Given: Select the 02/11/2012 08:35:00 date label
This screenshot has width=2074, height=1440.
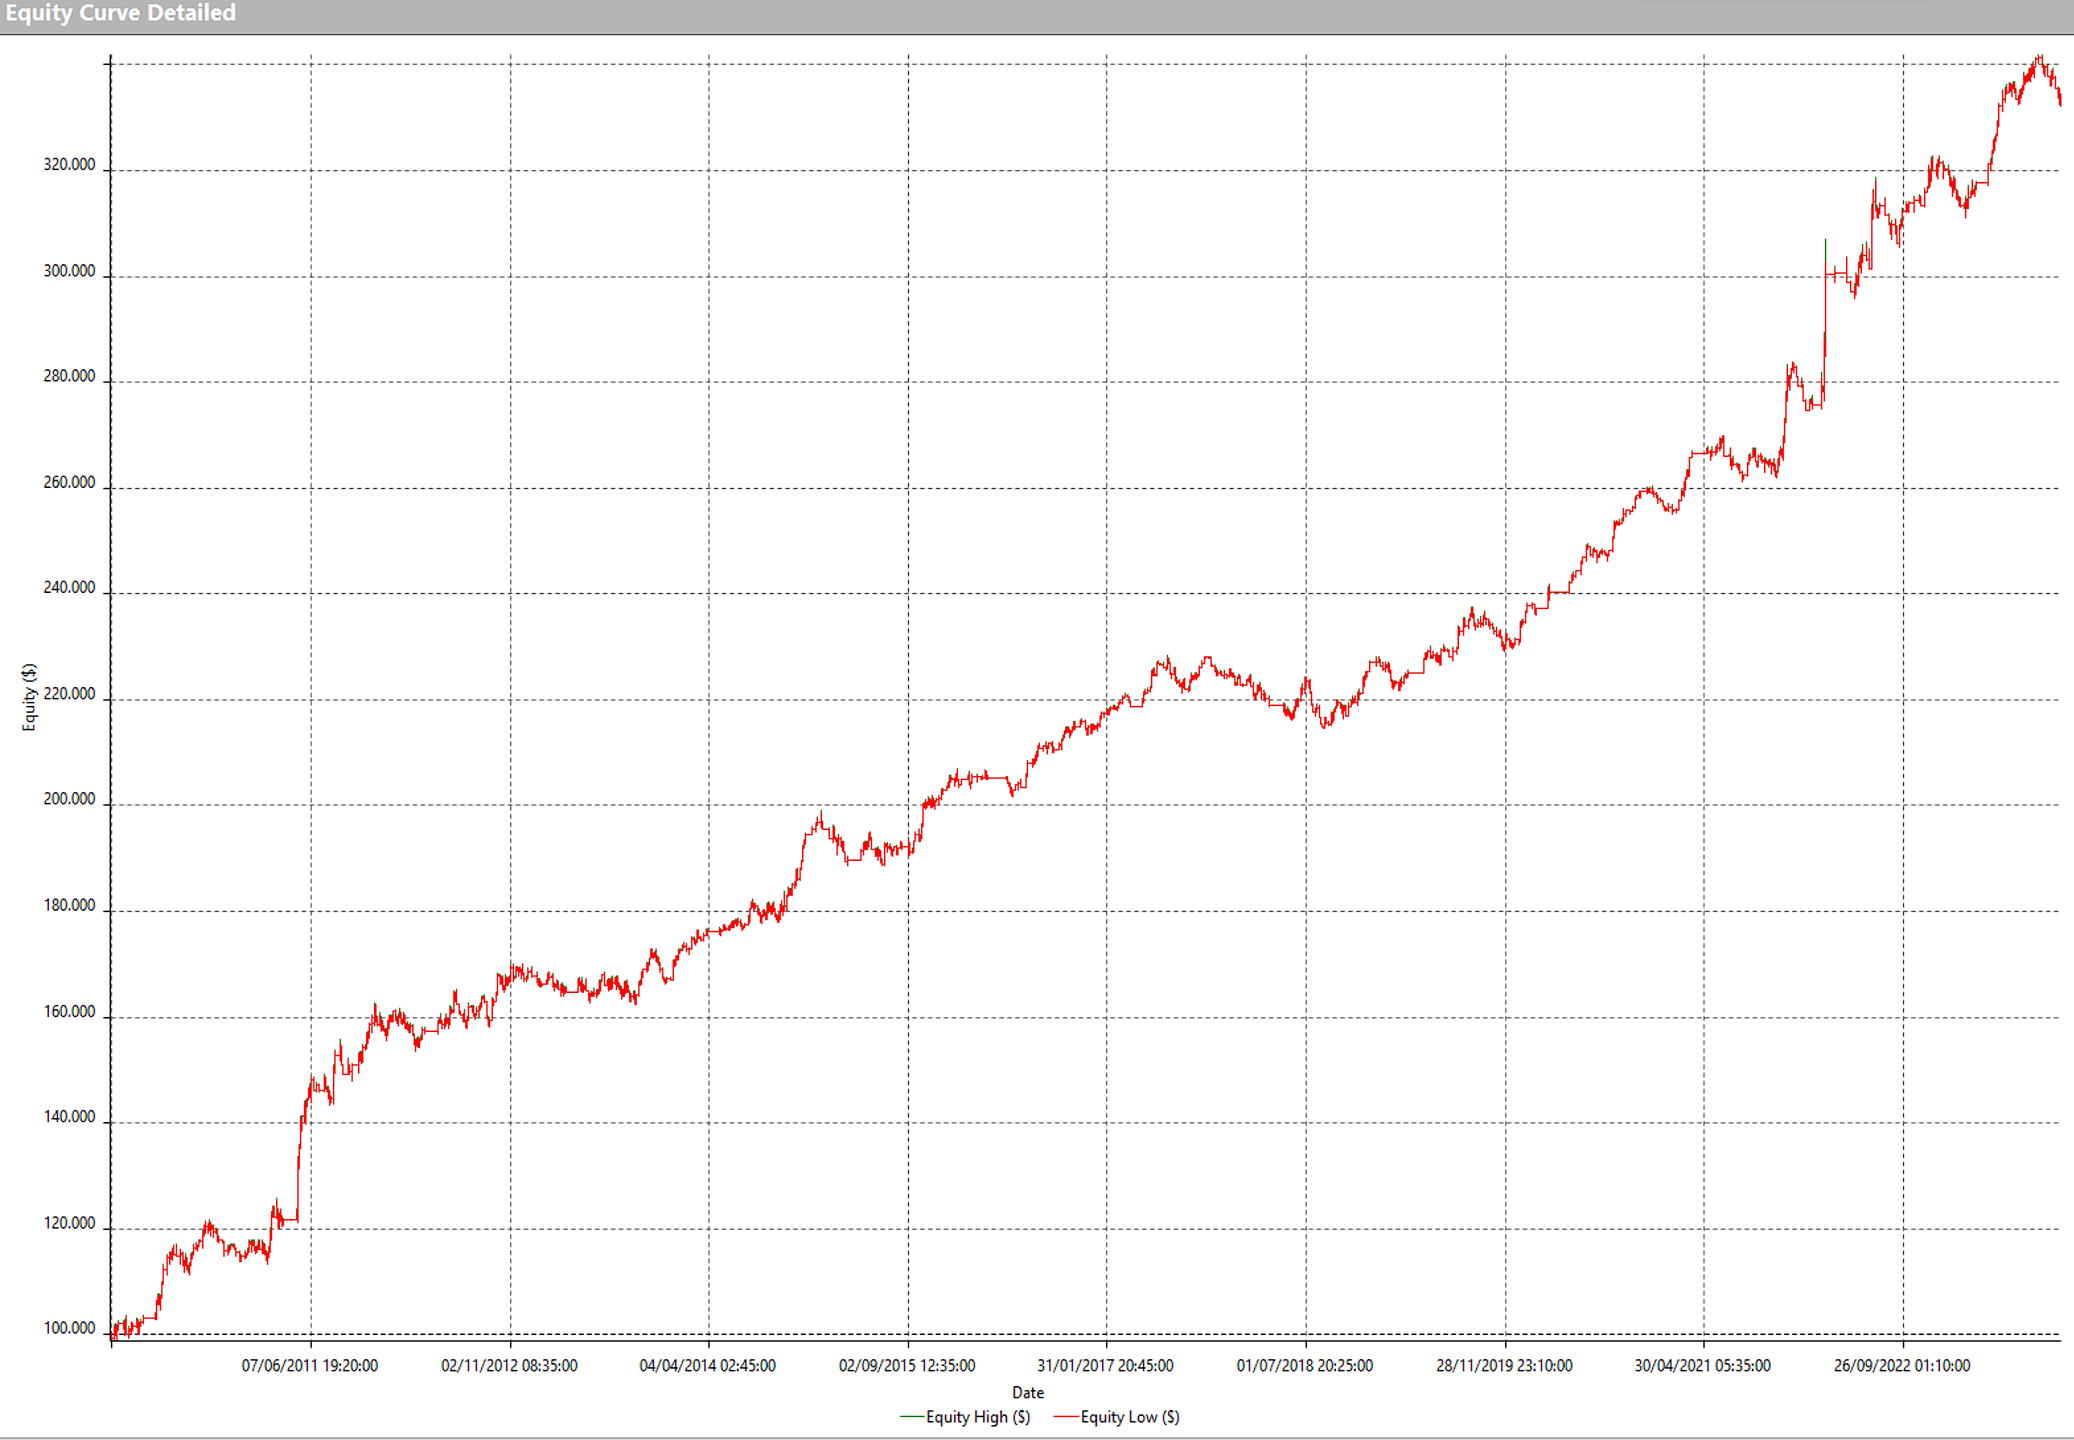Looking at the screenshot, I should 509,1366.
